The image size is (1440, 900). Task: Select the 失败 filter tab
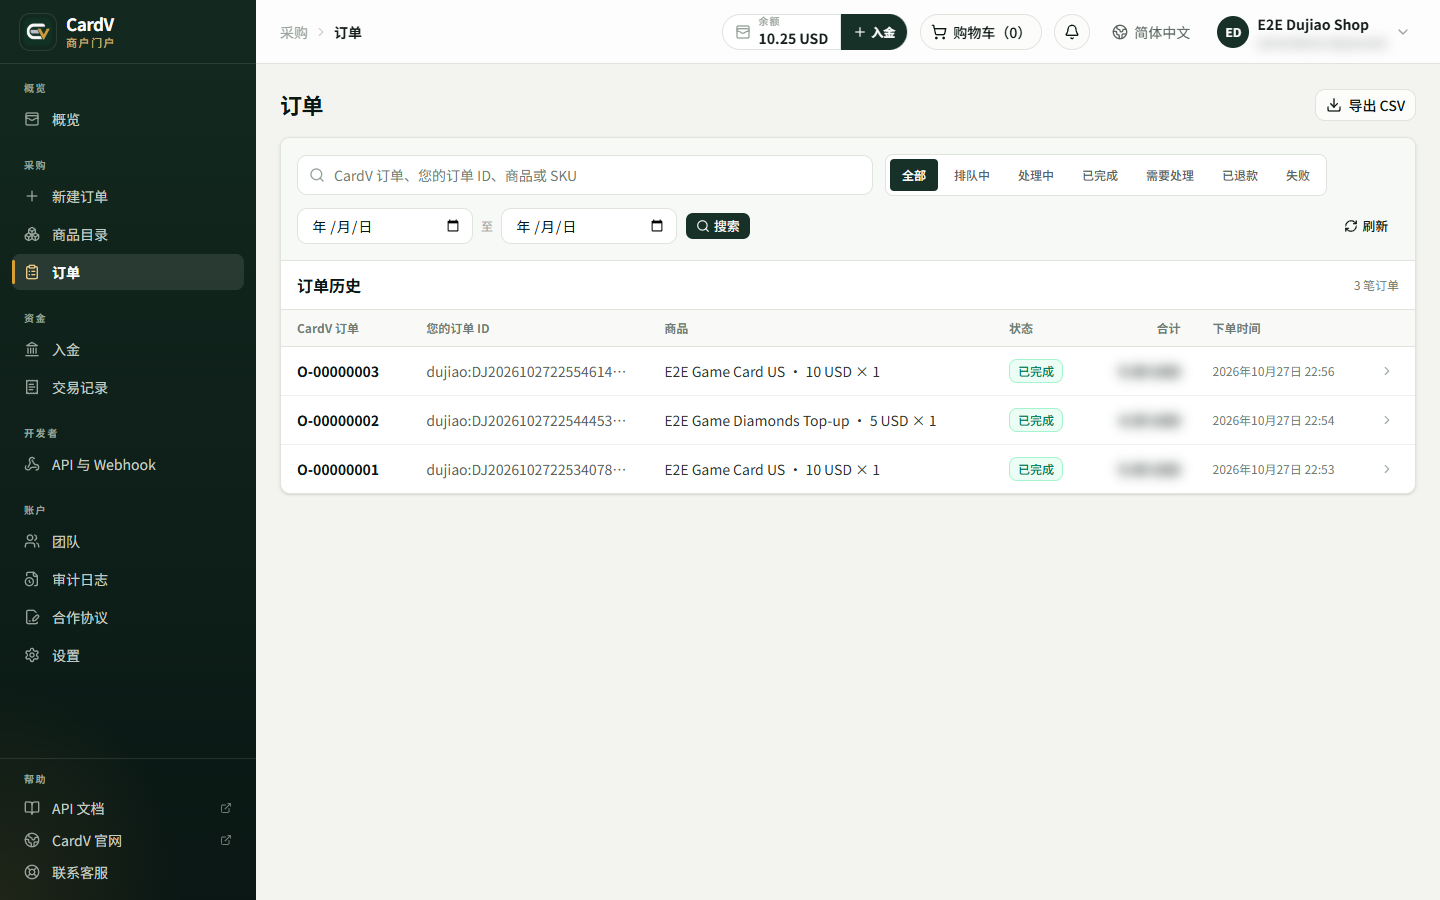(x=1298, y=175)
